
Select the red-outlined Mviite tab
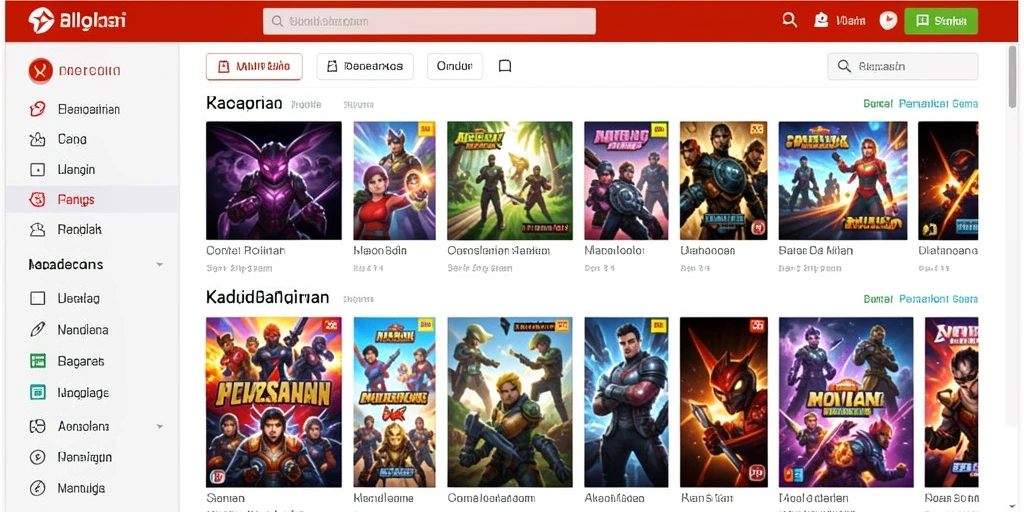click(x=254, y=67)
